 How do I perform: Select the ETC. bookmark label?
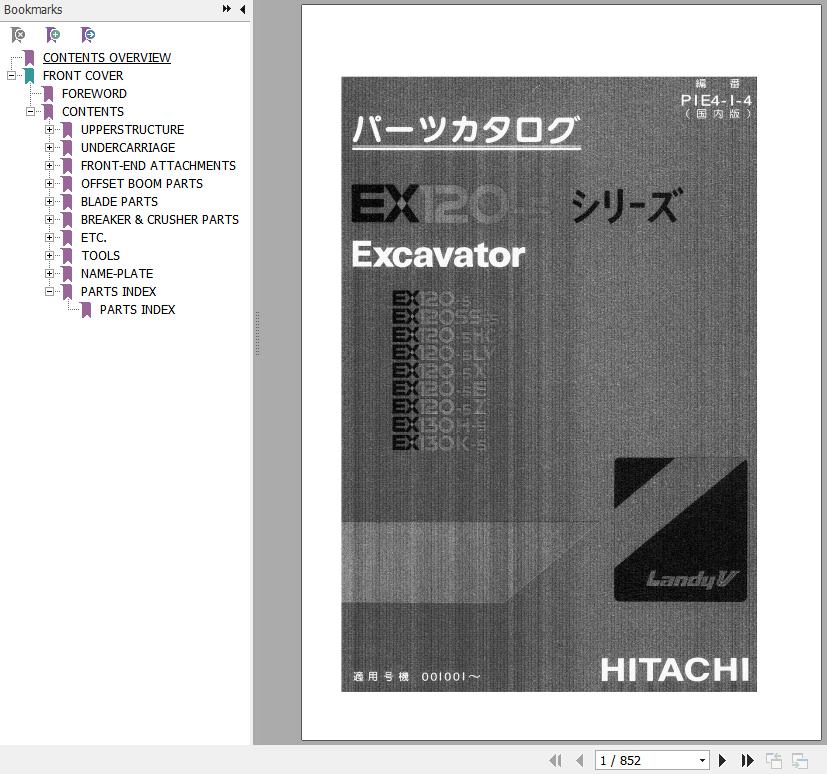pyautogui.click(x=93, y=237)
